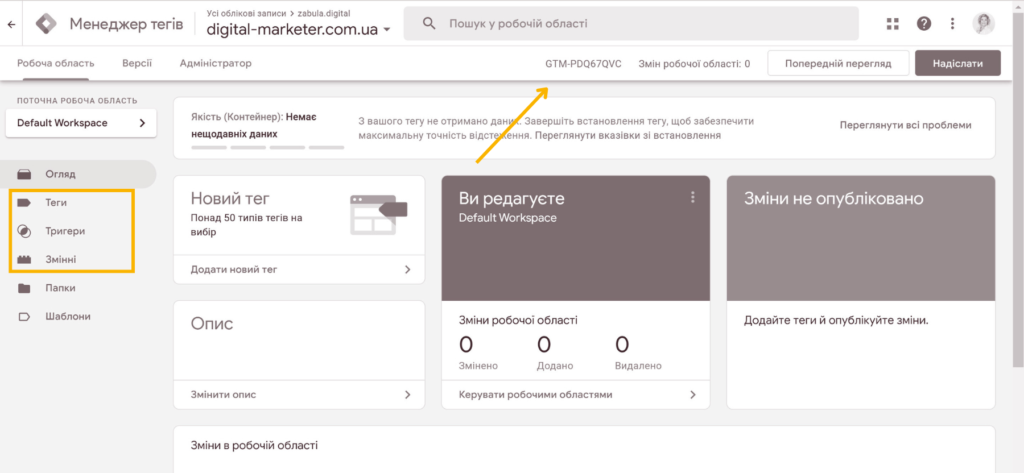Click the Новий тег illustration icon
This screenshot has height=473, width=1024.
pyautogui.click(x=378, y=214)
